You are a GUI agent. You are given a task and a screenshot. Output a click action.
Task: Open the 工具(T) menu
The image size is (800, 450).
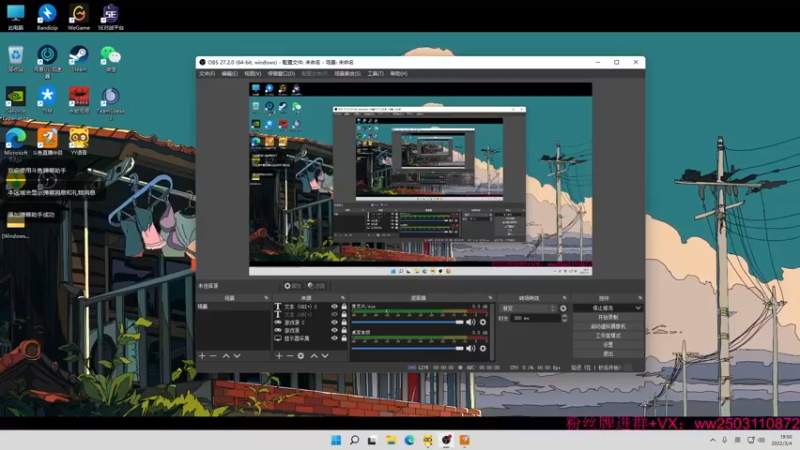point(376,73)
